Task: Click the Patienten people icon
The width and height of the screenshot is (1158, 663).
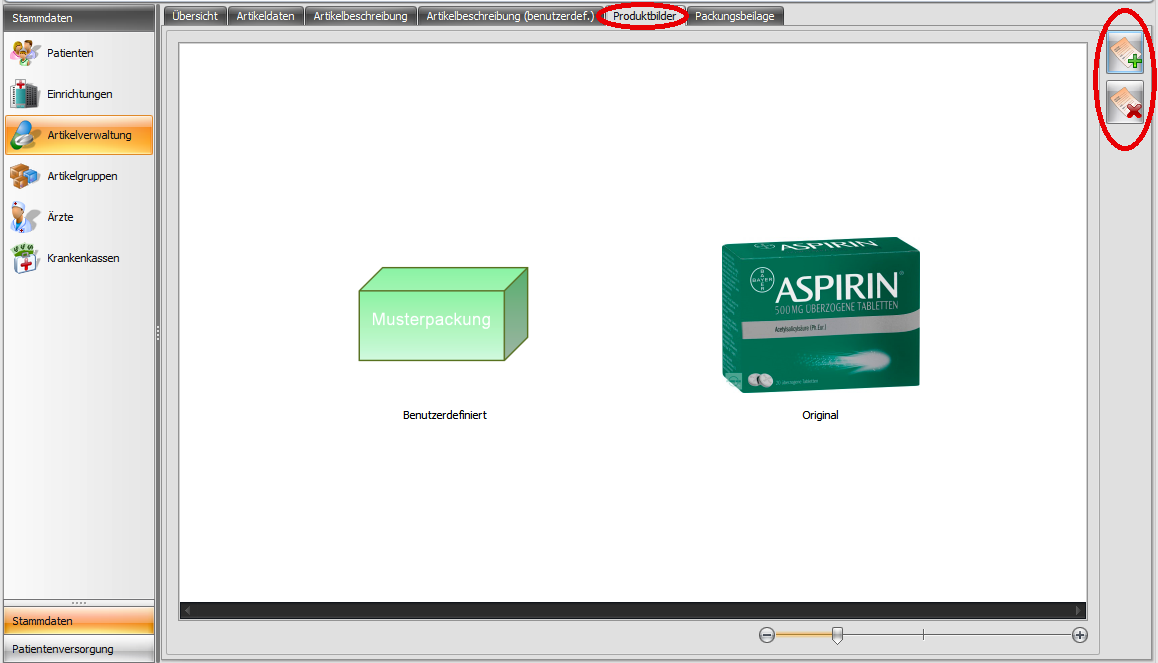Action: [24, 53]
